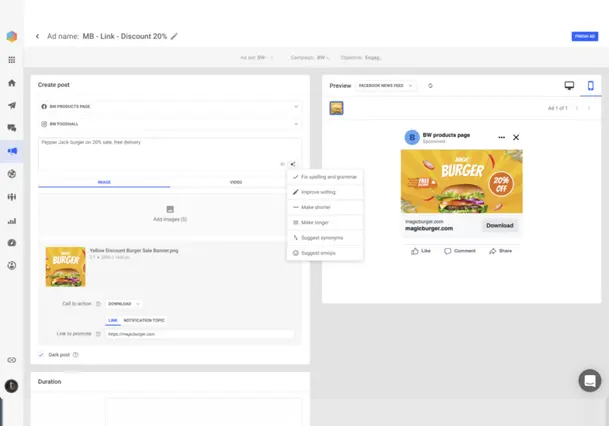Refresh the ad preview
609x426 pixels.
430,85
